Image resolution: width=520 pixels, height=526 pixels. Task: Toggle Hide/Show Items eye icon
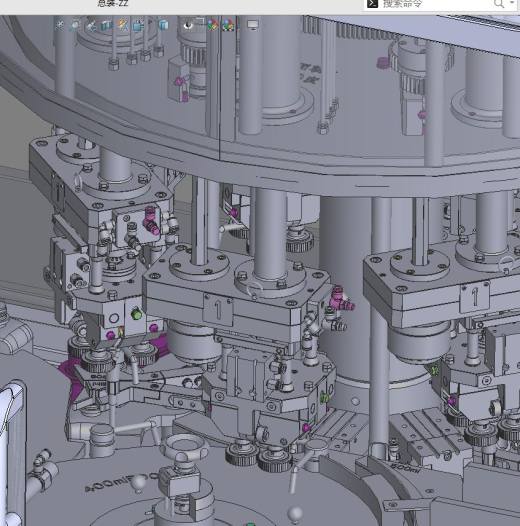click(x=188, y=25)
